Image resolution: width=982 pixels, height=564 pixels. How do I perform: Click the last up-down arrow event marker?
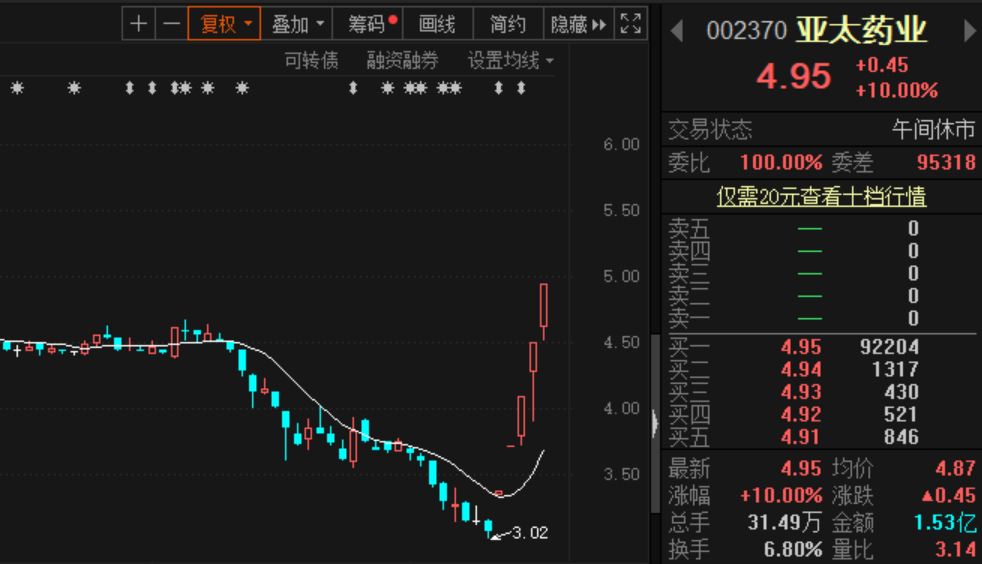(x=521, y=88)
